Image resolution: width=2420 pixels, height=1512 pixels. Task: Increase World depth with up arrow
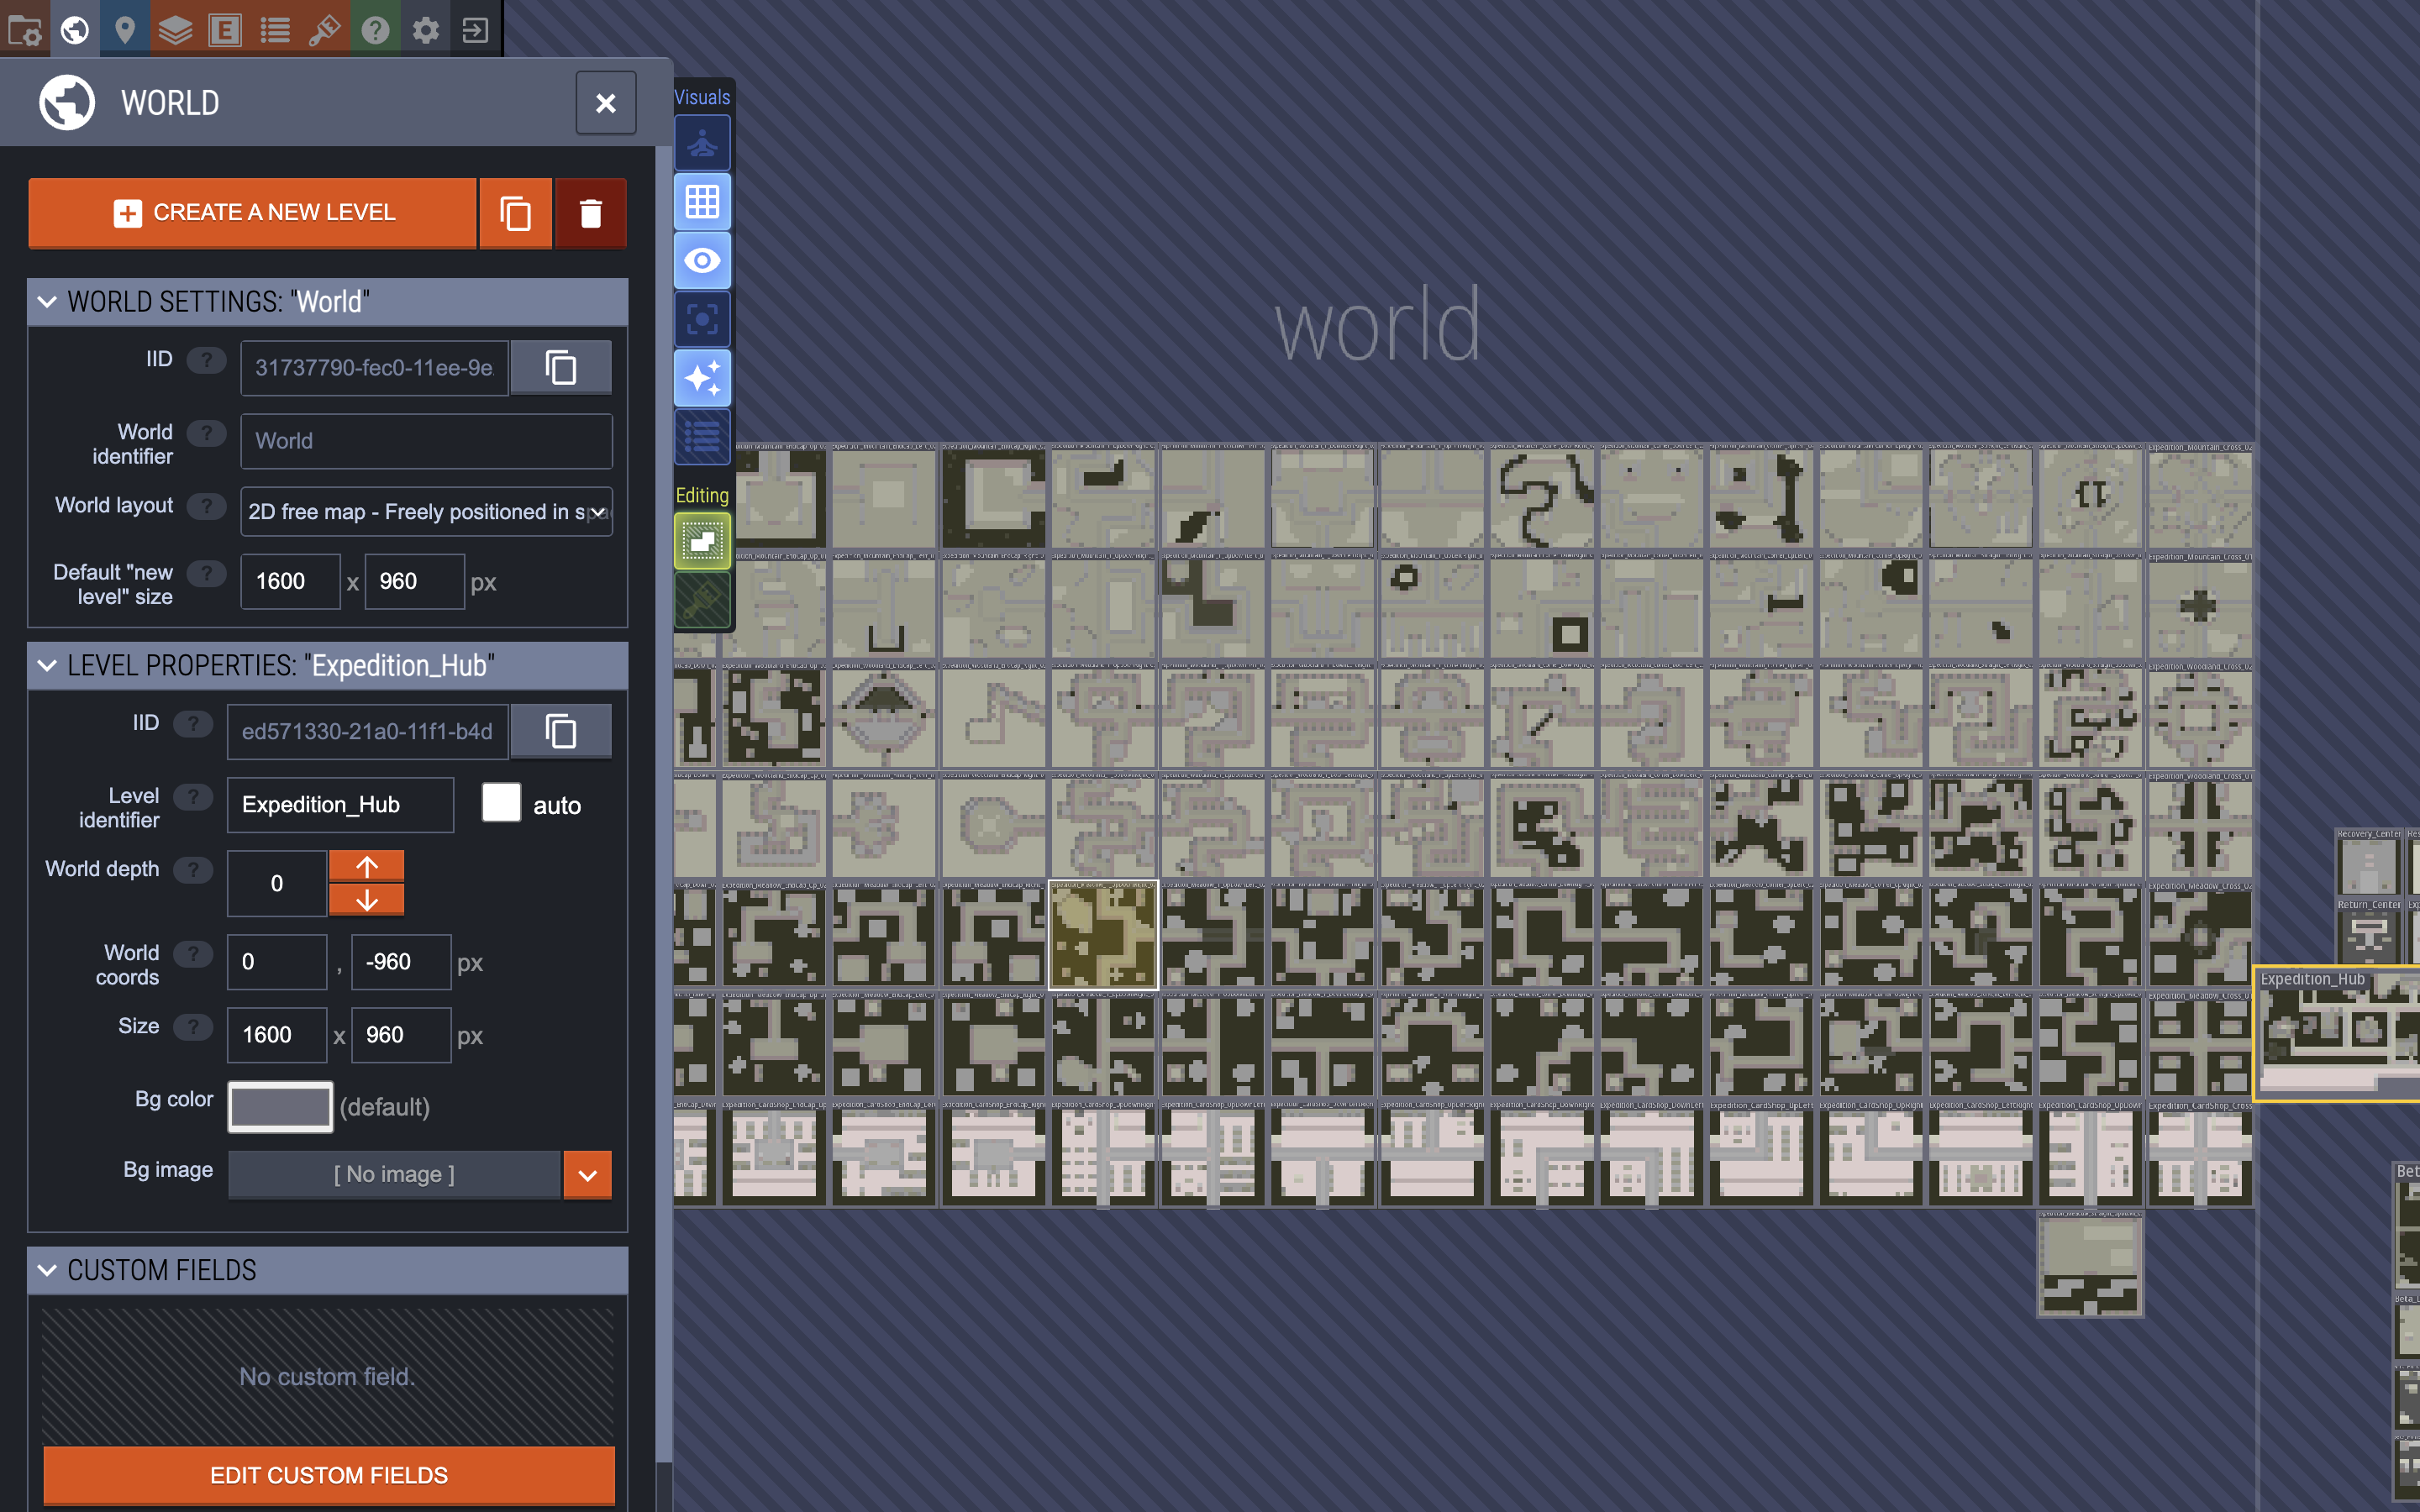click(x=367, y=866)
